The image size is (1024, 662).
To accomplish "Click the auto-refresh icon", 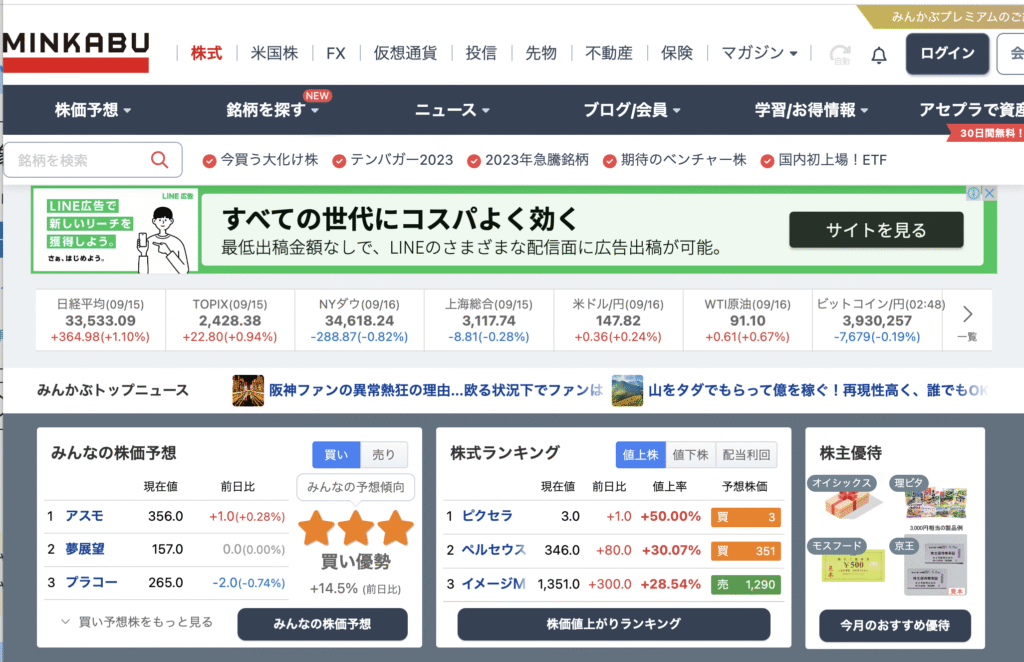I will click(840, 55).
